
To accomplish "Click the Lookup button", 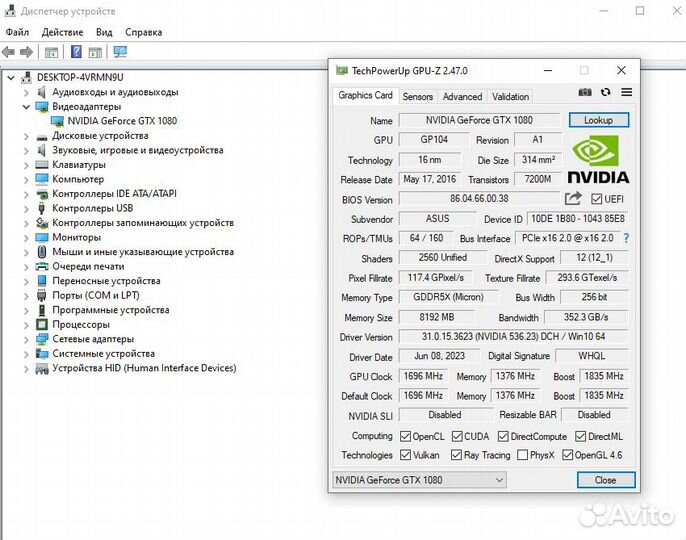I will tap(598, 120).
